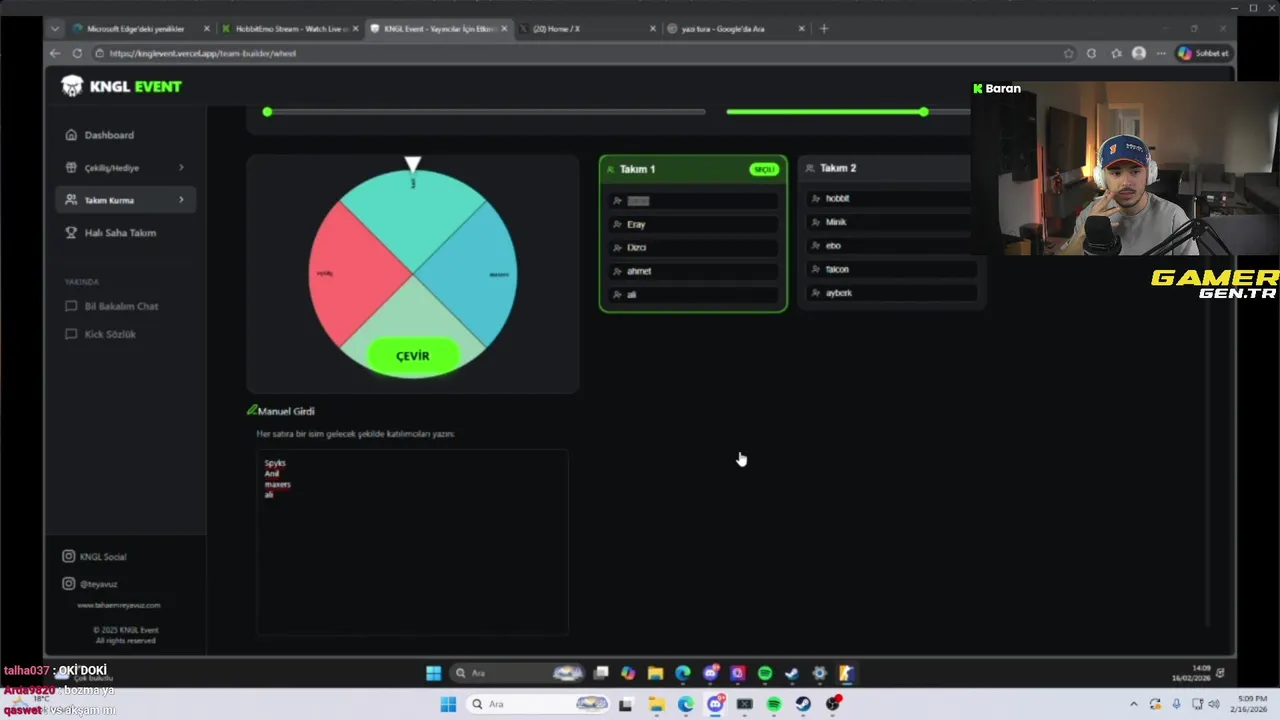Open the browser profile icon
This screenshot has width=1280, height=720.
tap(1139, 53)
